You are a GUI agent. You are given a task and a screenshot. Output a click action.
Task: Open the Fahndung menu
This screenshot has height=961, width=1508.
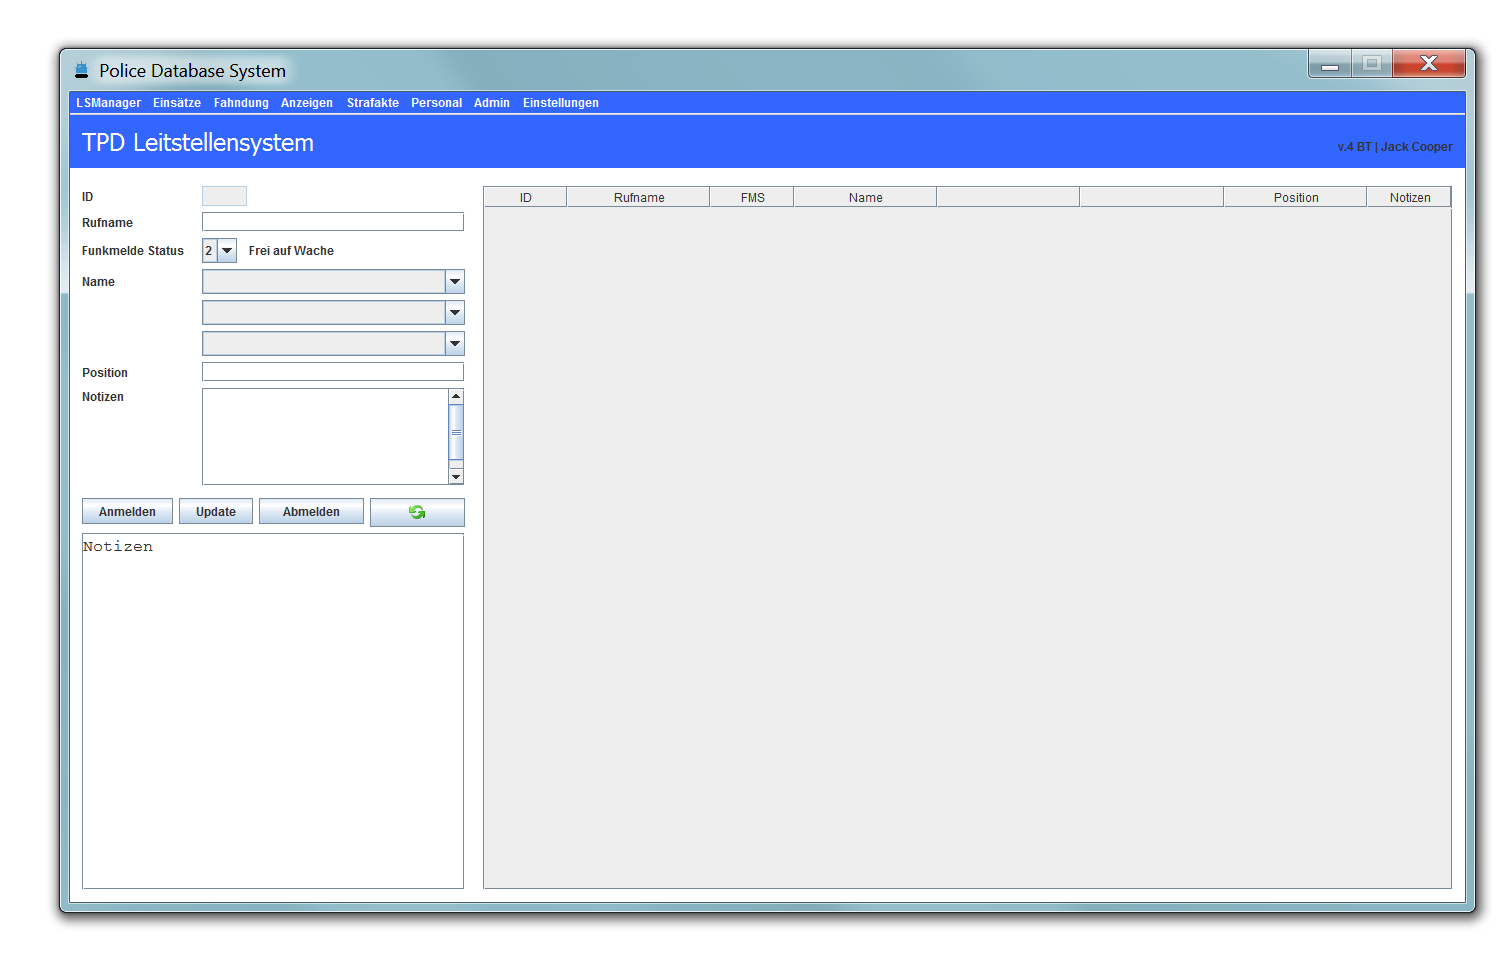coord(241,103)
